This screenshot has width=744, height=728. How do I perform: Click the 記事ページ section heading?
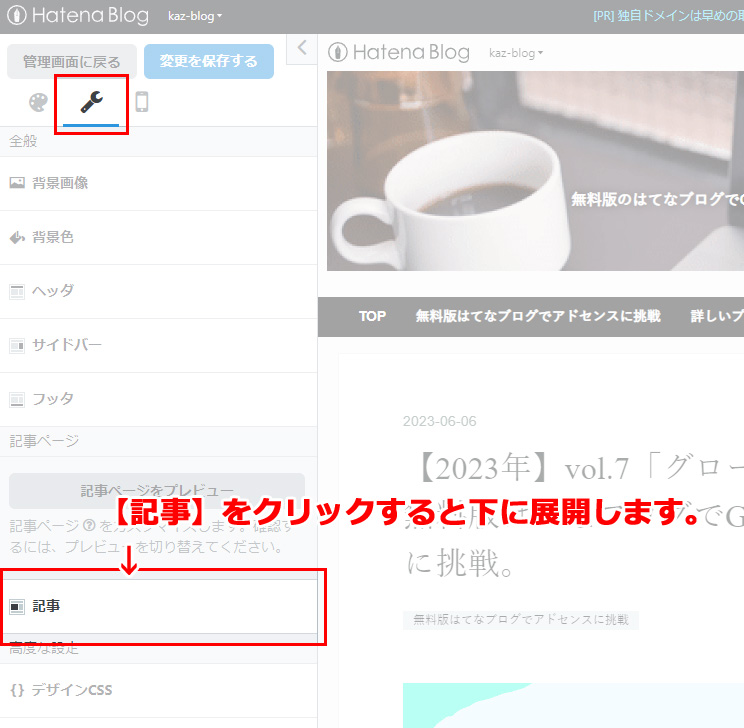(44, 441)
